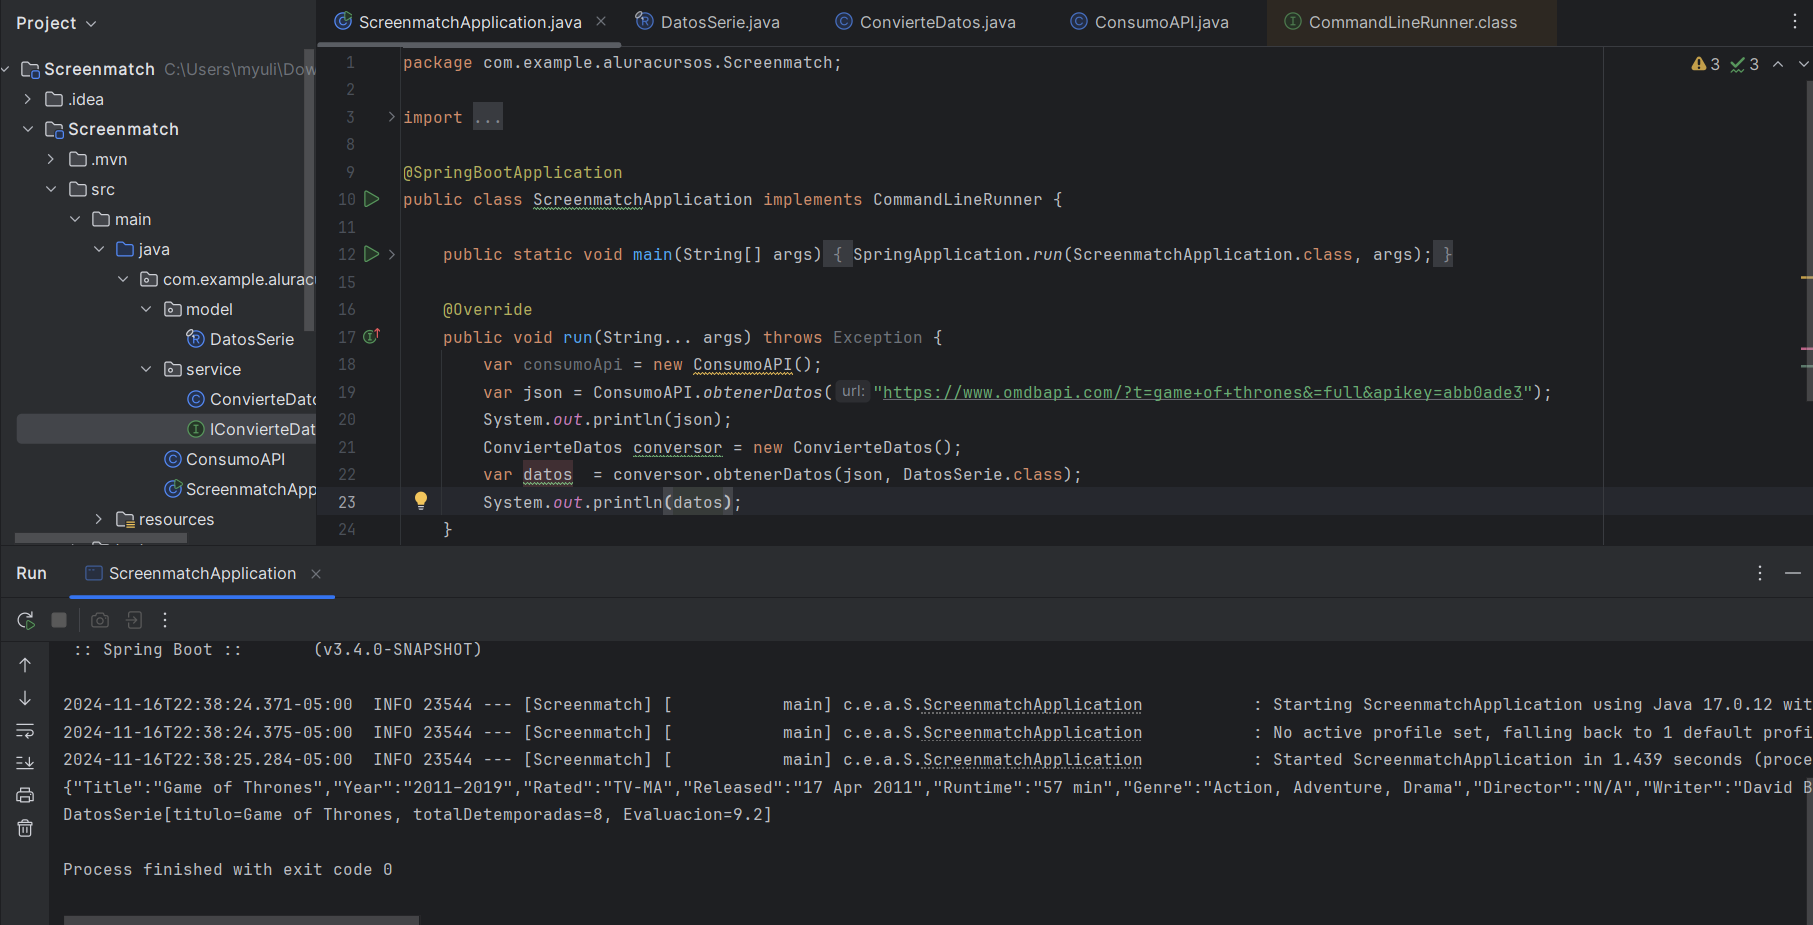
Task: Collapse the model package
Action: point(146,309)
